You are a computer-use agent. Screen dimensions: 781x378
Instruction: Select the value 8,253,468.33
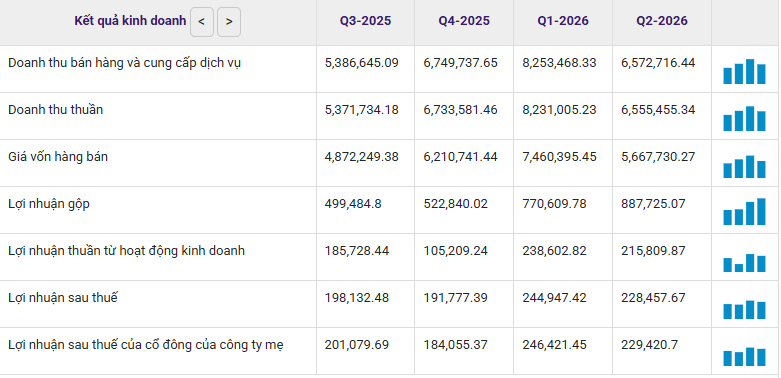(x=559, y=63)
